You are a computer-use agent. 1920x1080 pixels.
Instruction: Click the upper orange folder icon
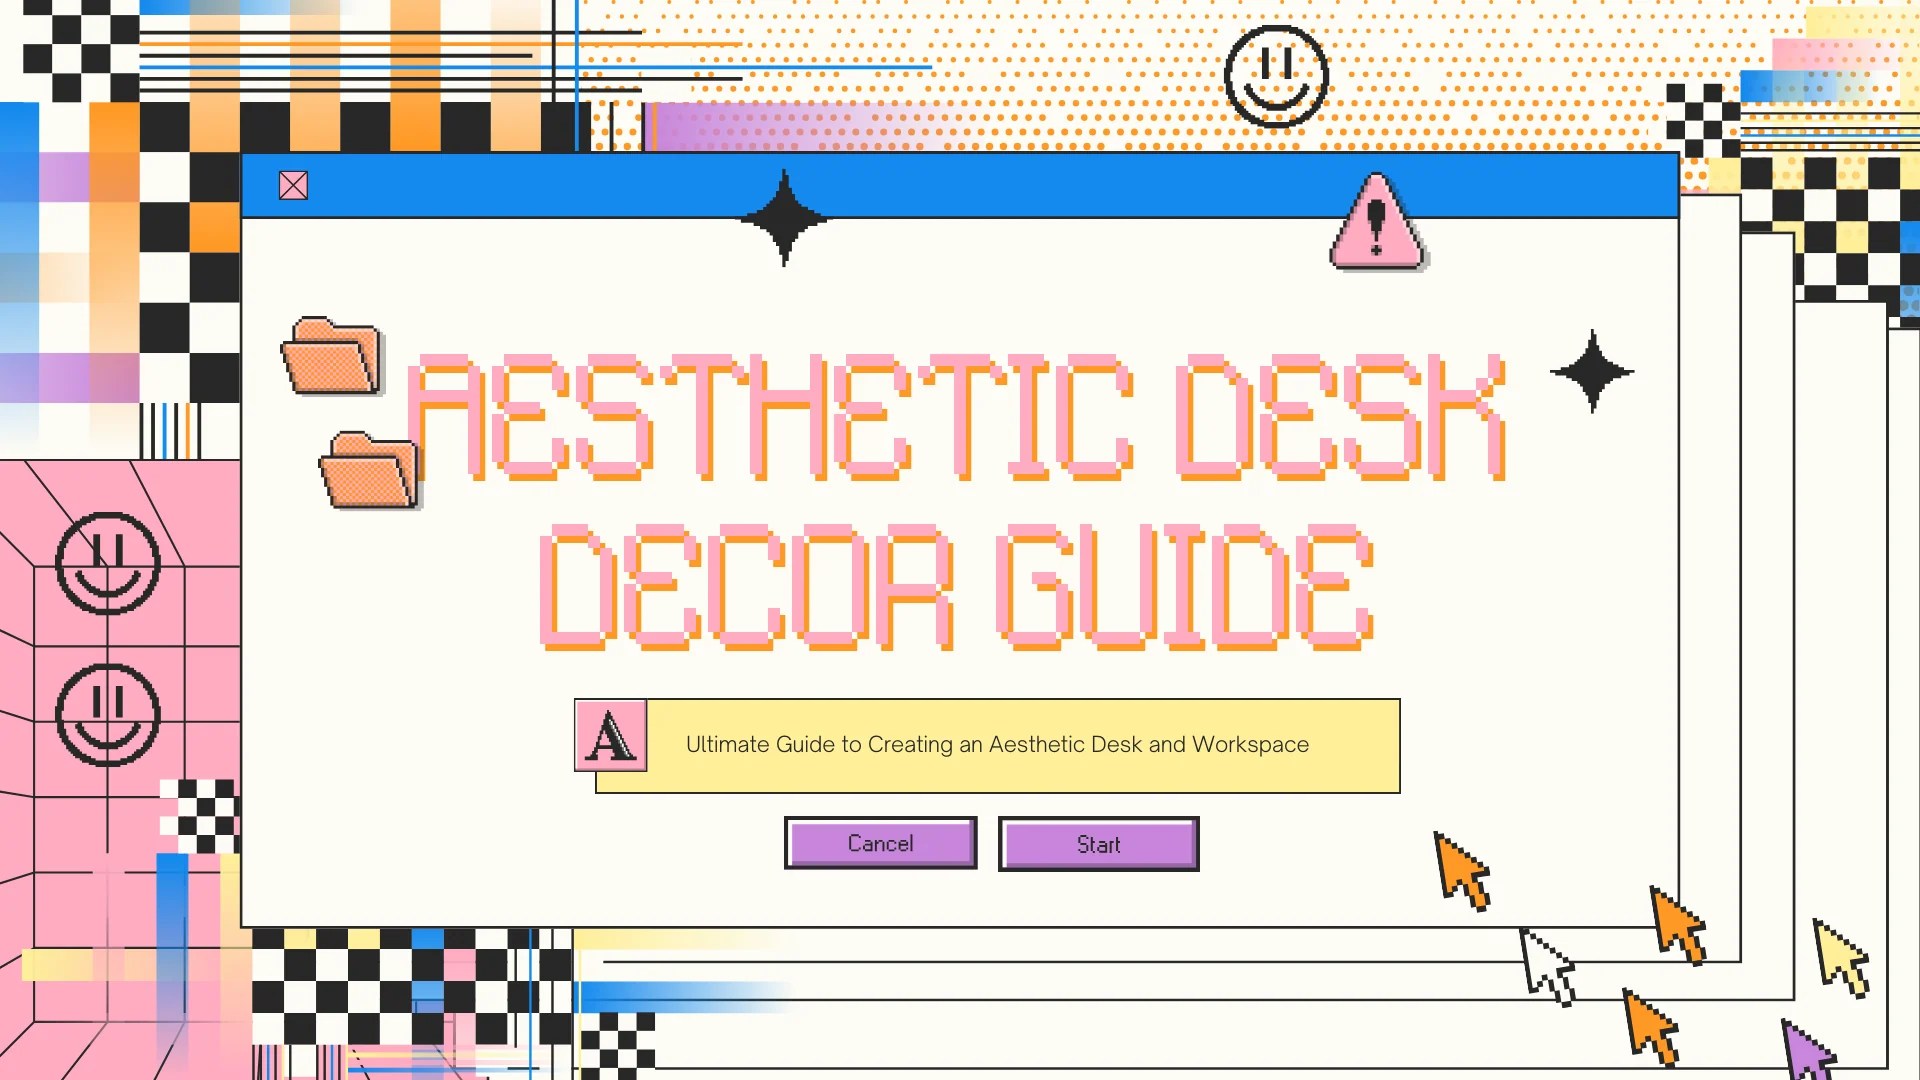(x=333, y=357)
